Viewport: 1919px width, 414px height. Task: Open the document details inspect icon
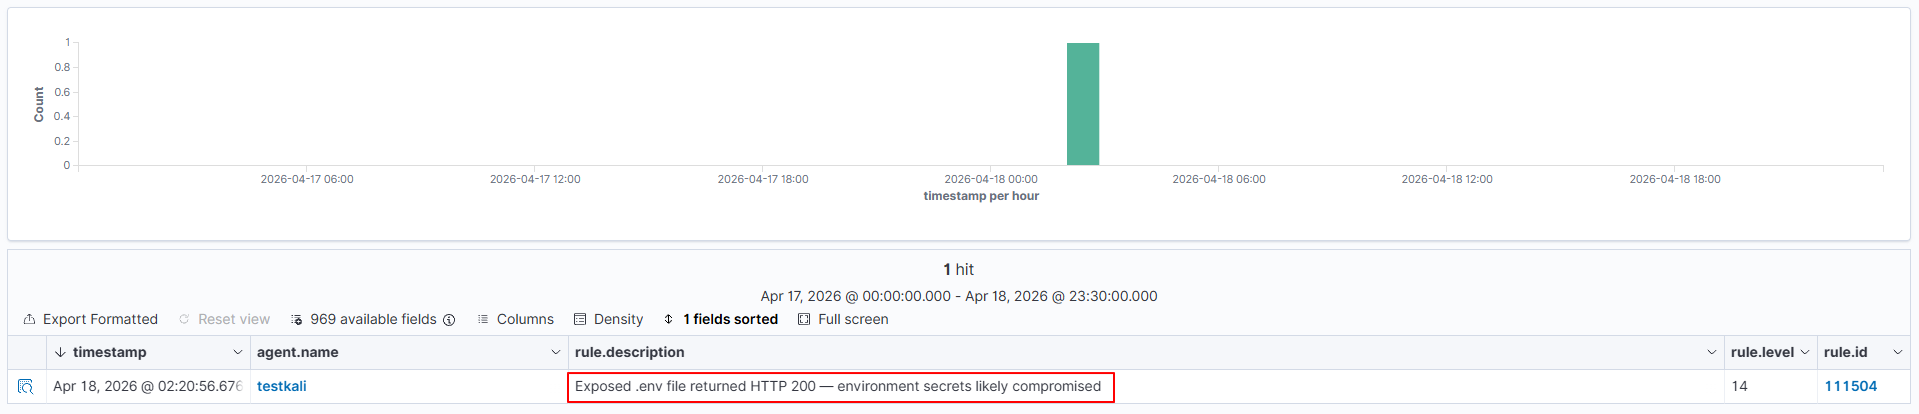(26, 386)
